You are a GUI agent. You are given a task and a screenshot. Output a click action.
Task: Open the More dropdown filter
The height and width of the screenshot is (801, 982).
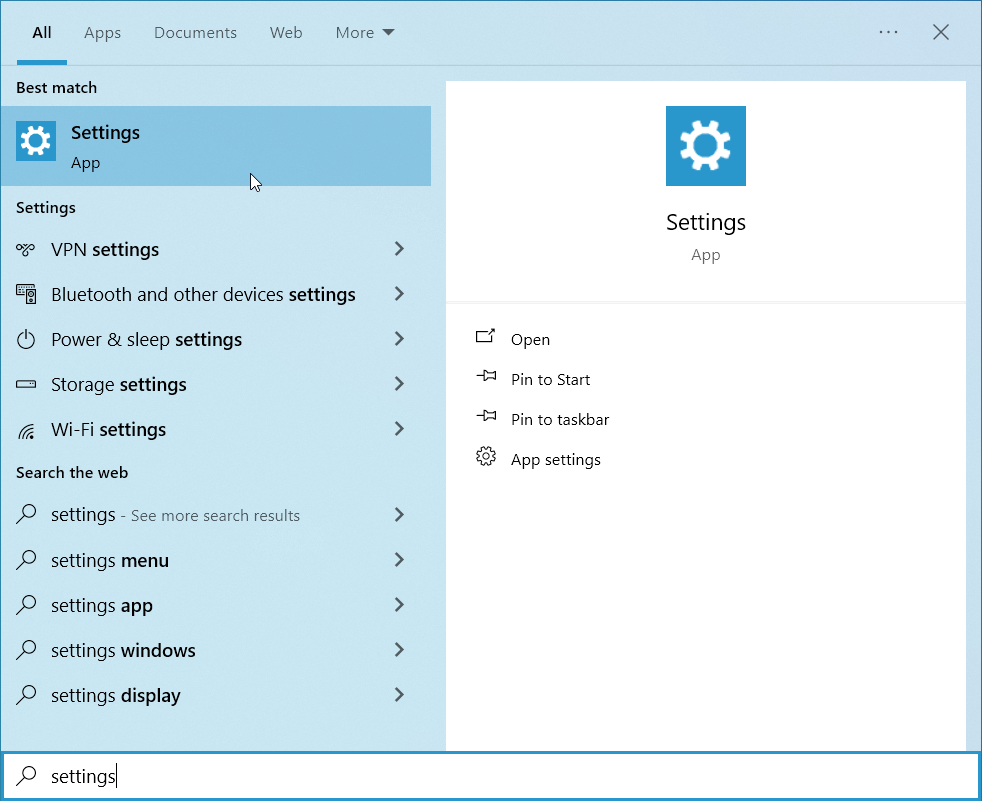(365, 33)
